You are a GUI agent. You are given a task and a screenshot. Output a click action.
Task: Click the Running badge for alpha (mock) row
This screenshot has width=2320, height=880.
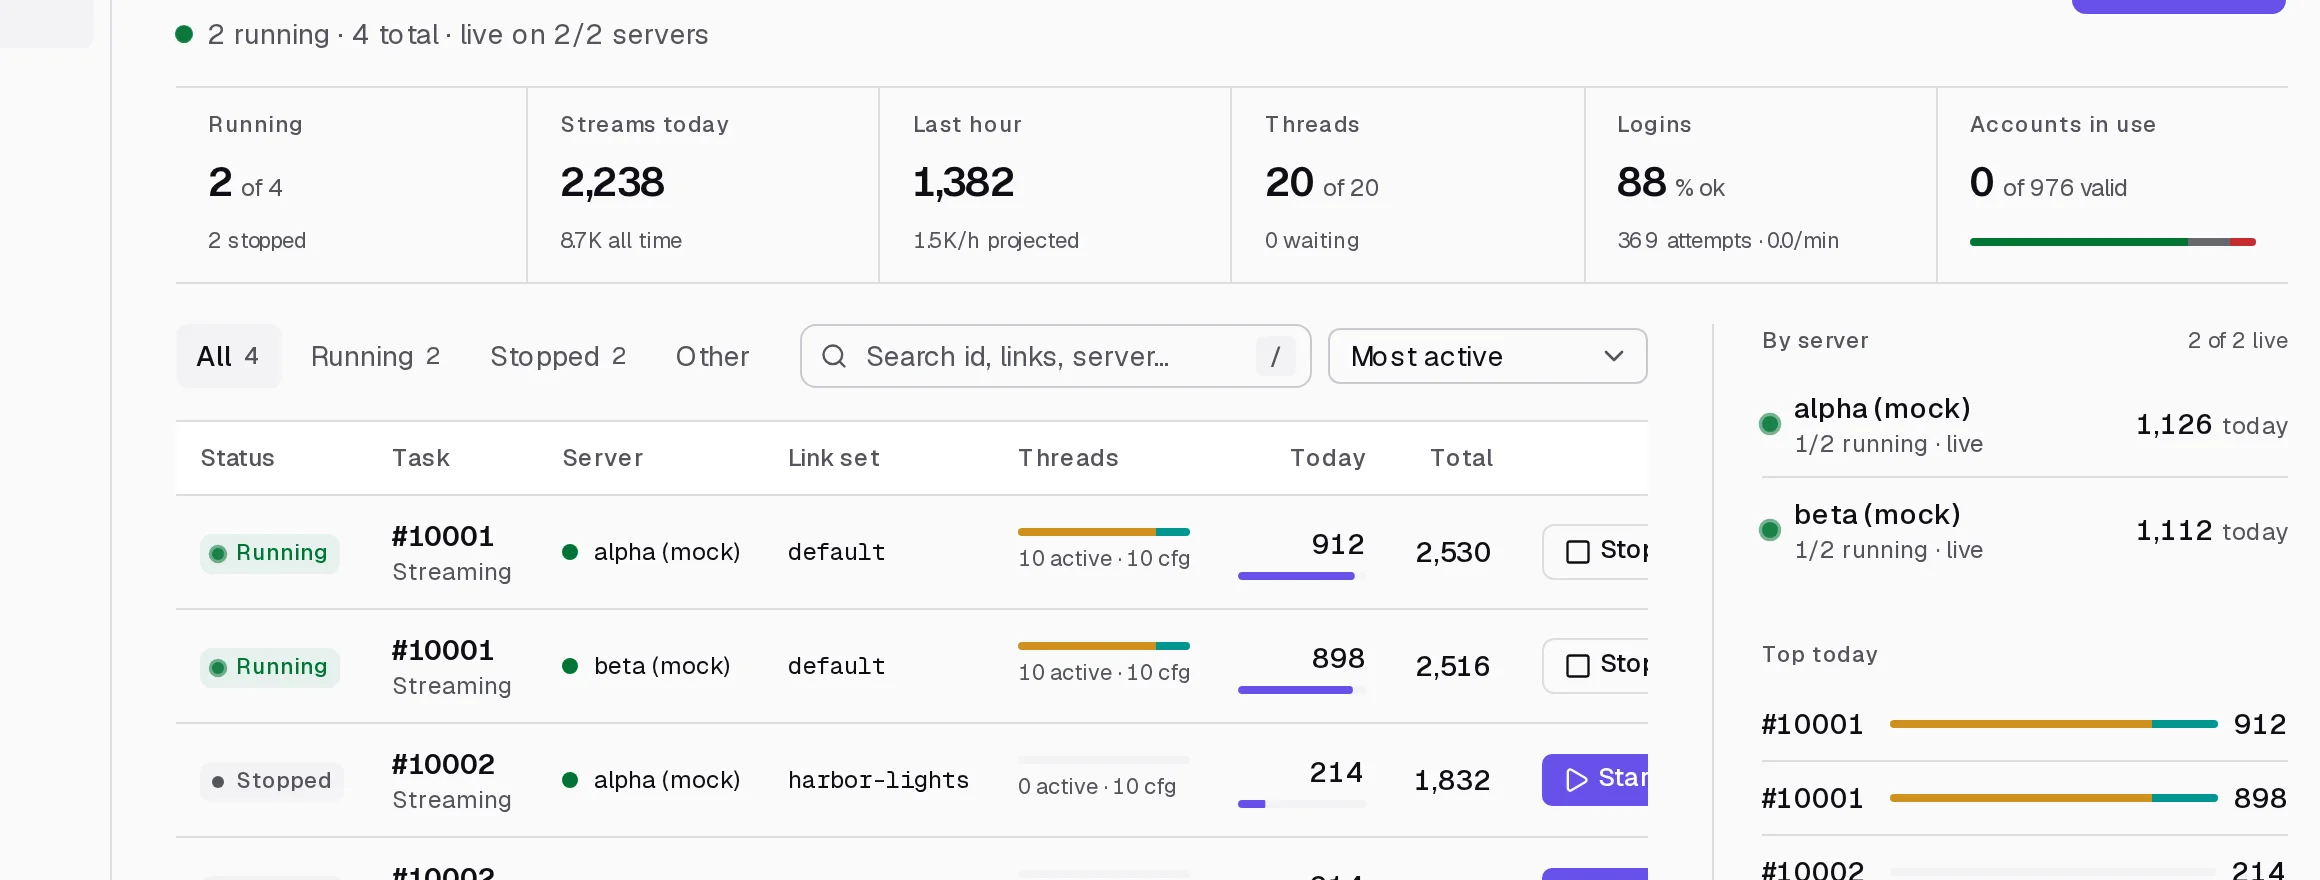click(270, 553)
